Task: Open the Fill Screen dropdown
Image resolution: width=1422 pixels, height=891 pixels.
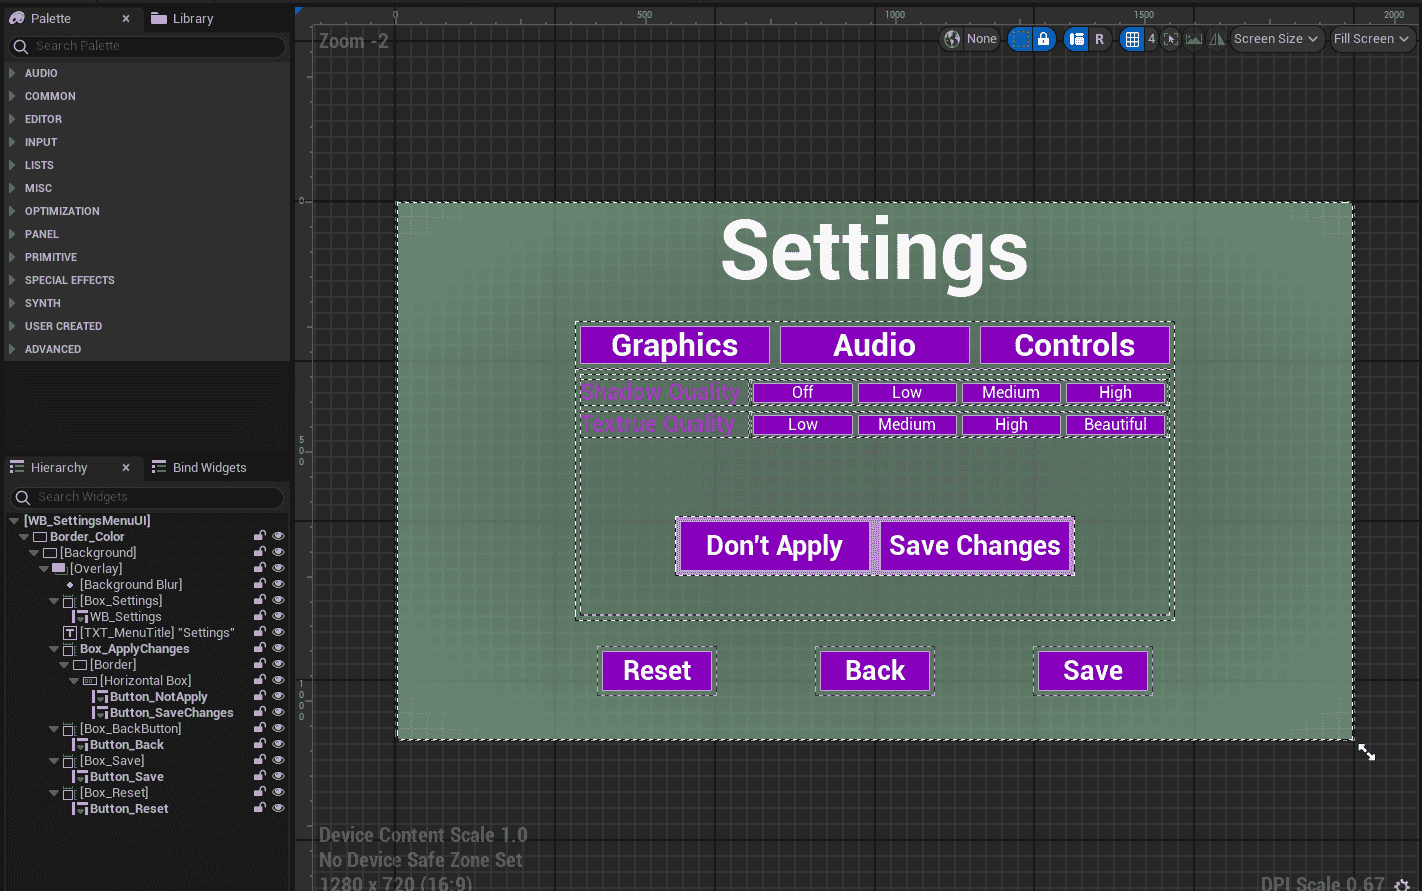Action: (1372, 39)
